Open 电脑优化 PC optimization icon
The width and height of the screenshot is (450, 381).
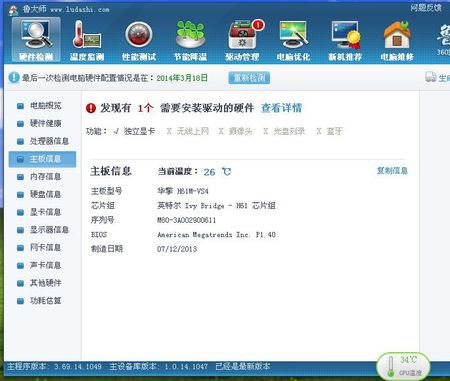tap(293, 40)
